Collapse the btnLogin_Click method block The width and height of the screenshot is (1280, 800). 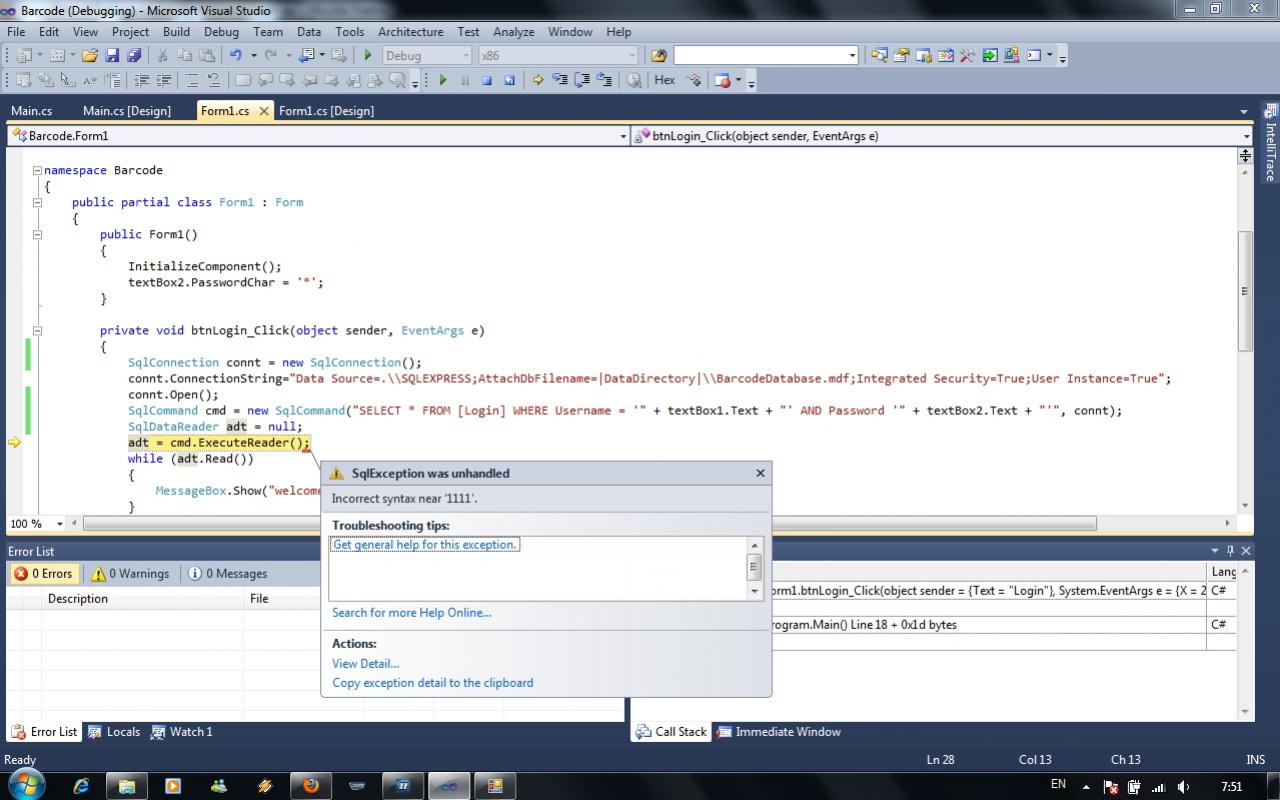[37, 330]
